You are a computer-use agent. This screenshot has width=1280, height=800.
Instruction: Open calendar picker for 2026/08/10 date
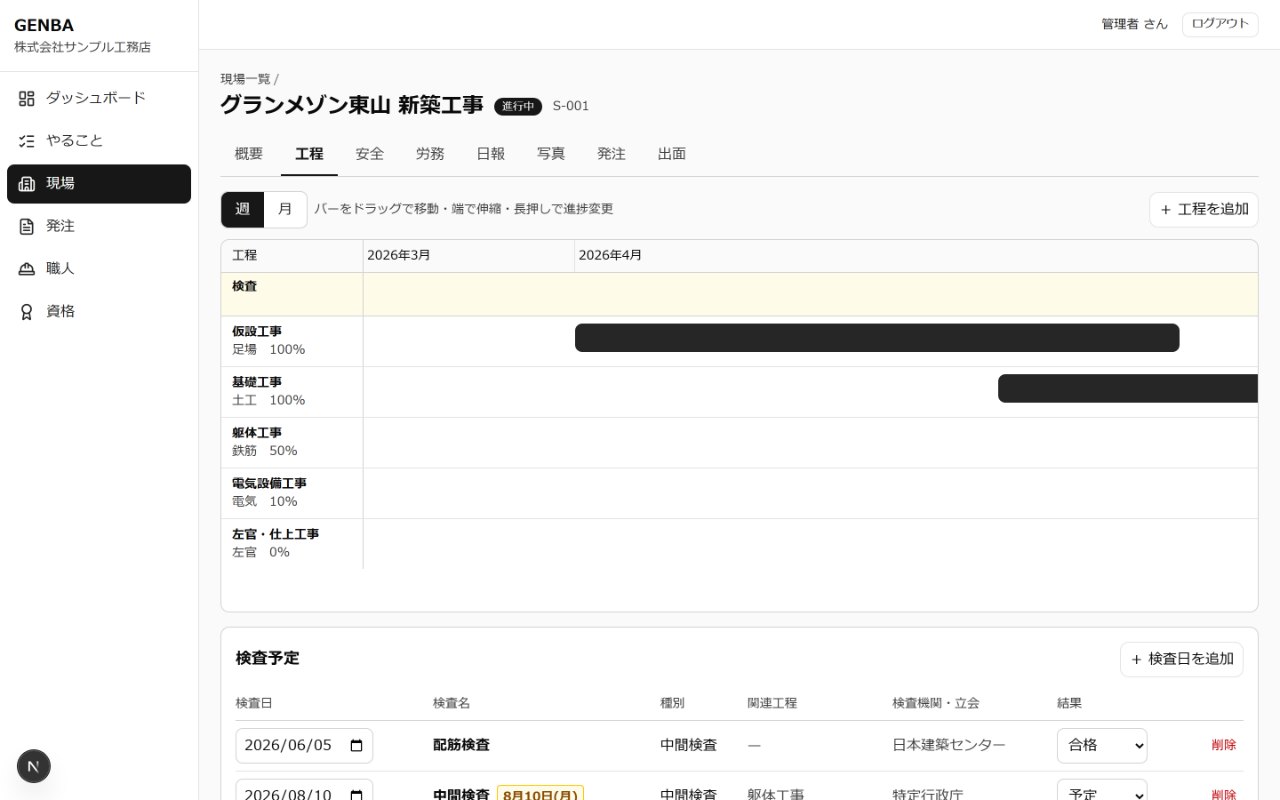[356, 795]
